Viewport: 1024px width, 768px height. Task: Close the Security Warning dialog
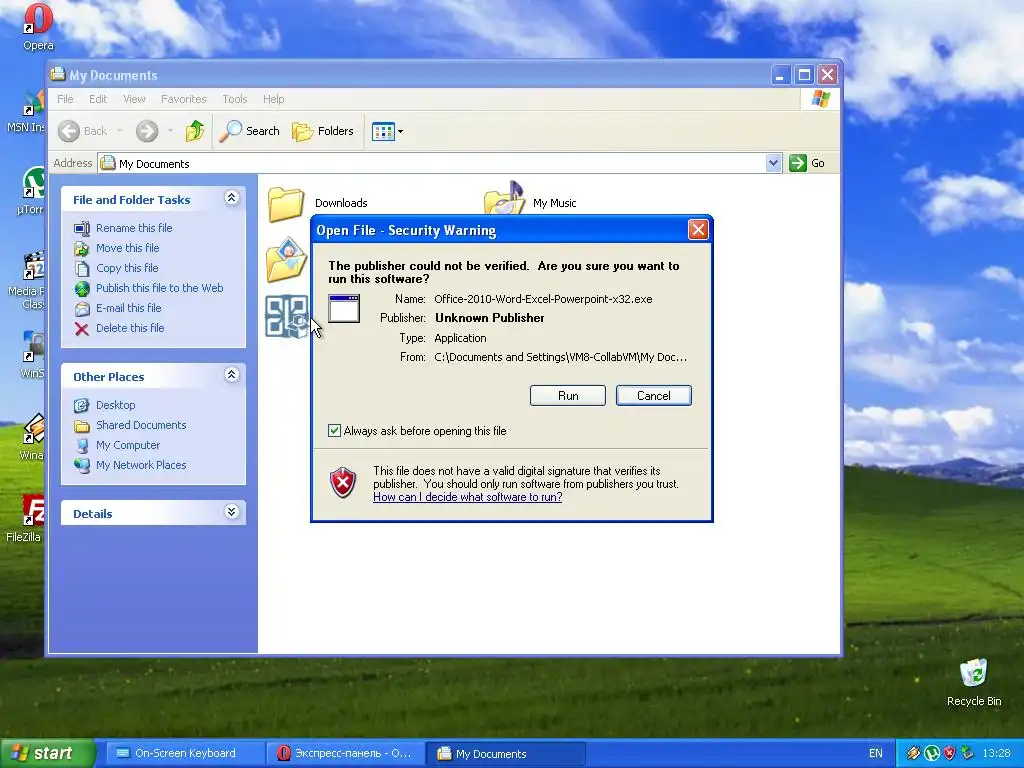[698, 230]
